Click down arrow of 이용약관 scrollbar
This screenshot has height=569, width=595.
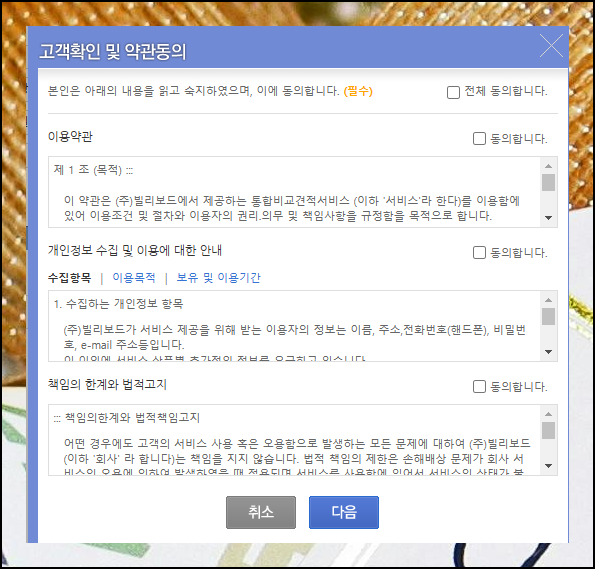548,218
